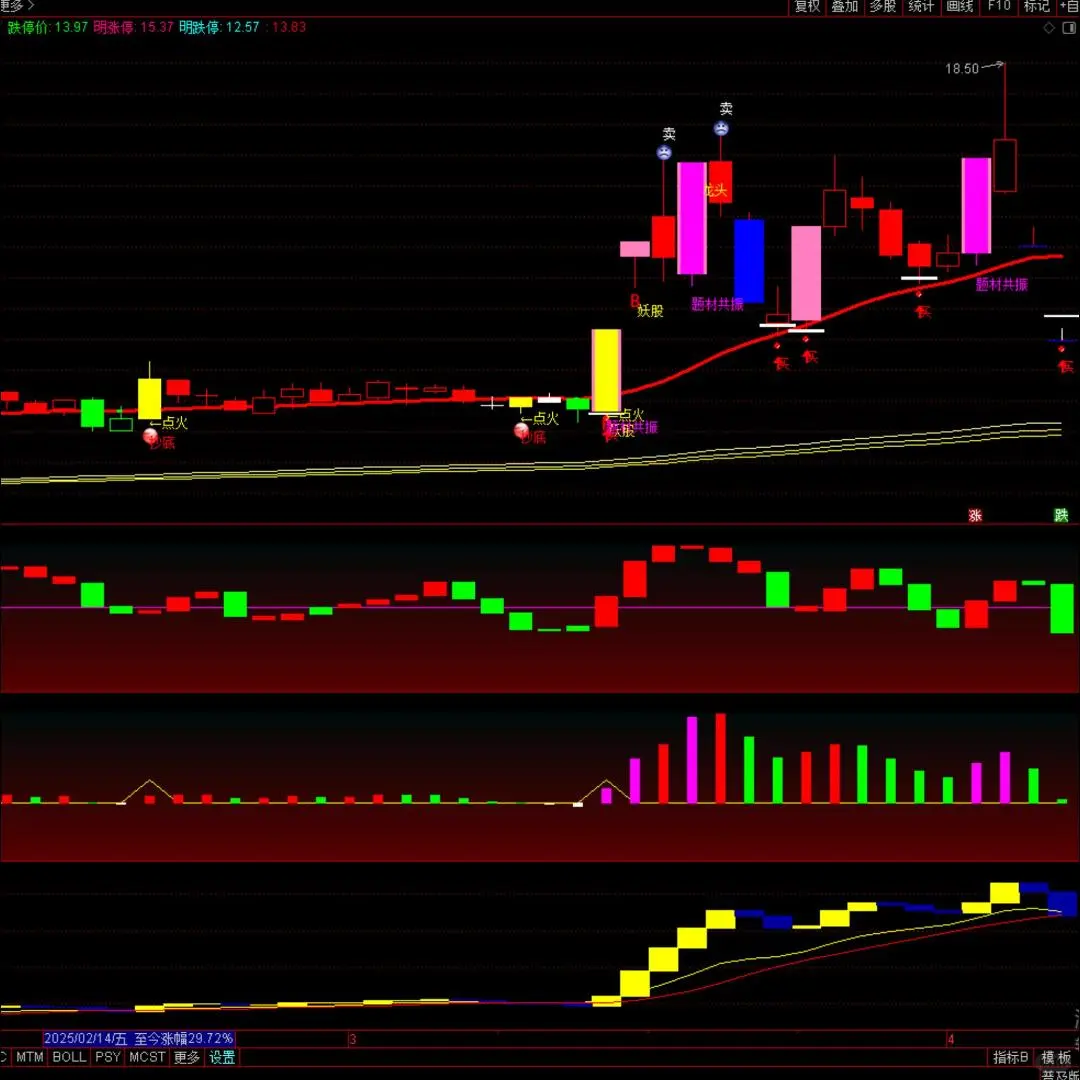Click the month 4 marker on time axis
Viewport: 1080px width, 1080px height.
point(951,1039)
